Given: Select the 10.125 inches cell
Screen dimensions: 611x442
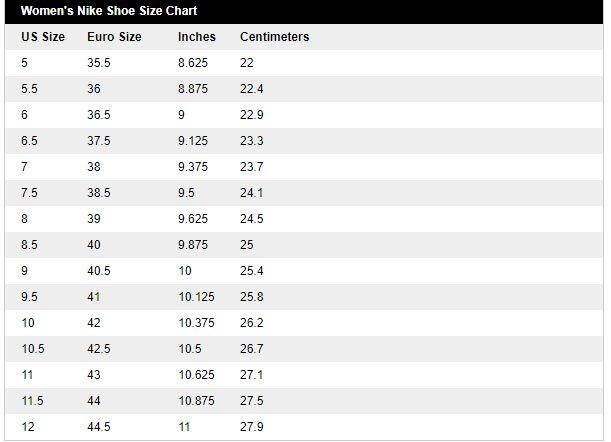Looking at the screenshot, I should (196, 297).
